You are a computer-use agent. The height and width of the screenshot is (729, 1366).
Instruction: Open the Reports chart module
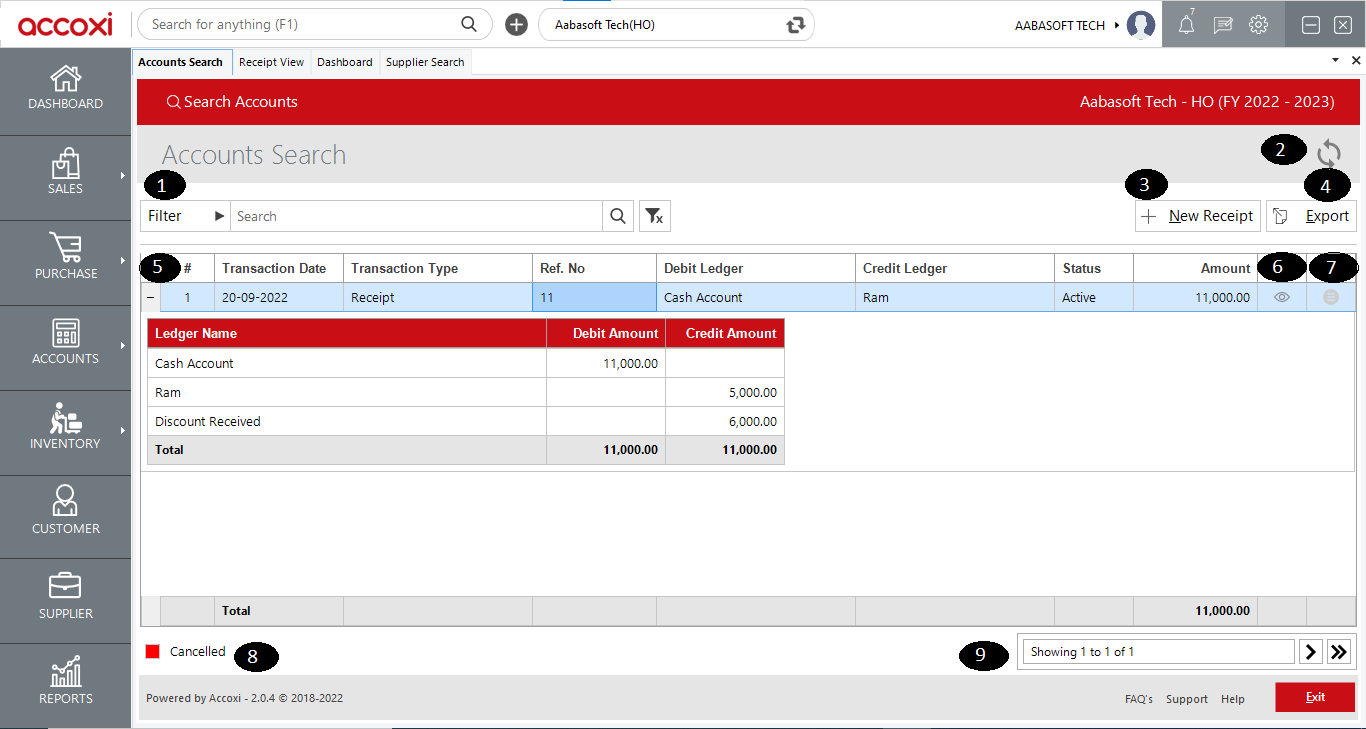click(x=65, y=682)
